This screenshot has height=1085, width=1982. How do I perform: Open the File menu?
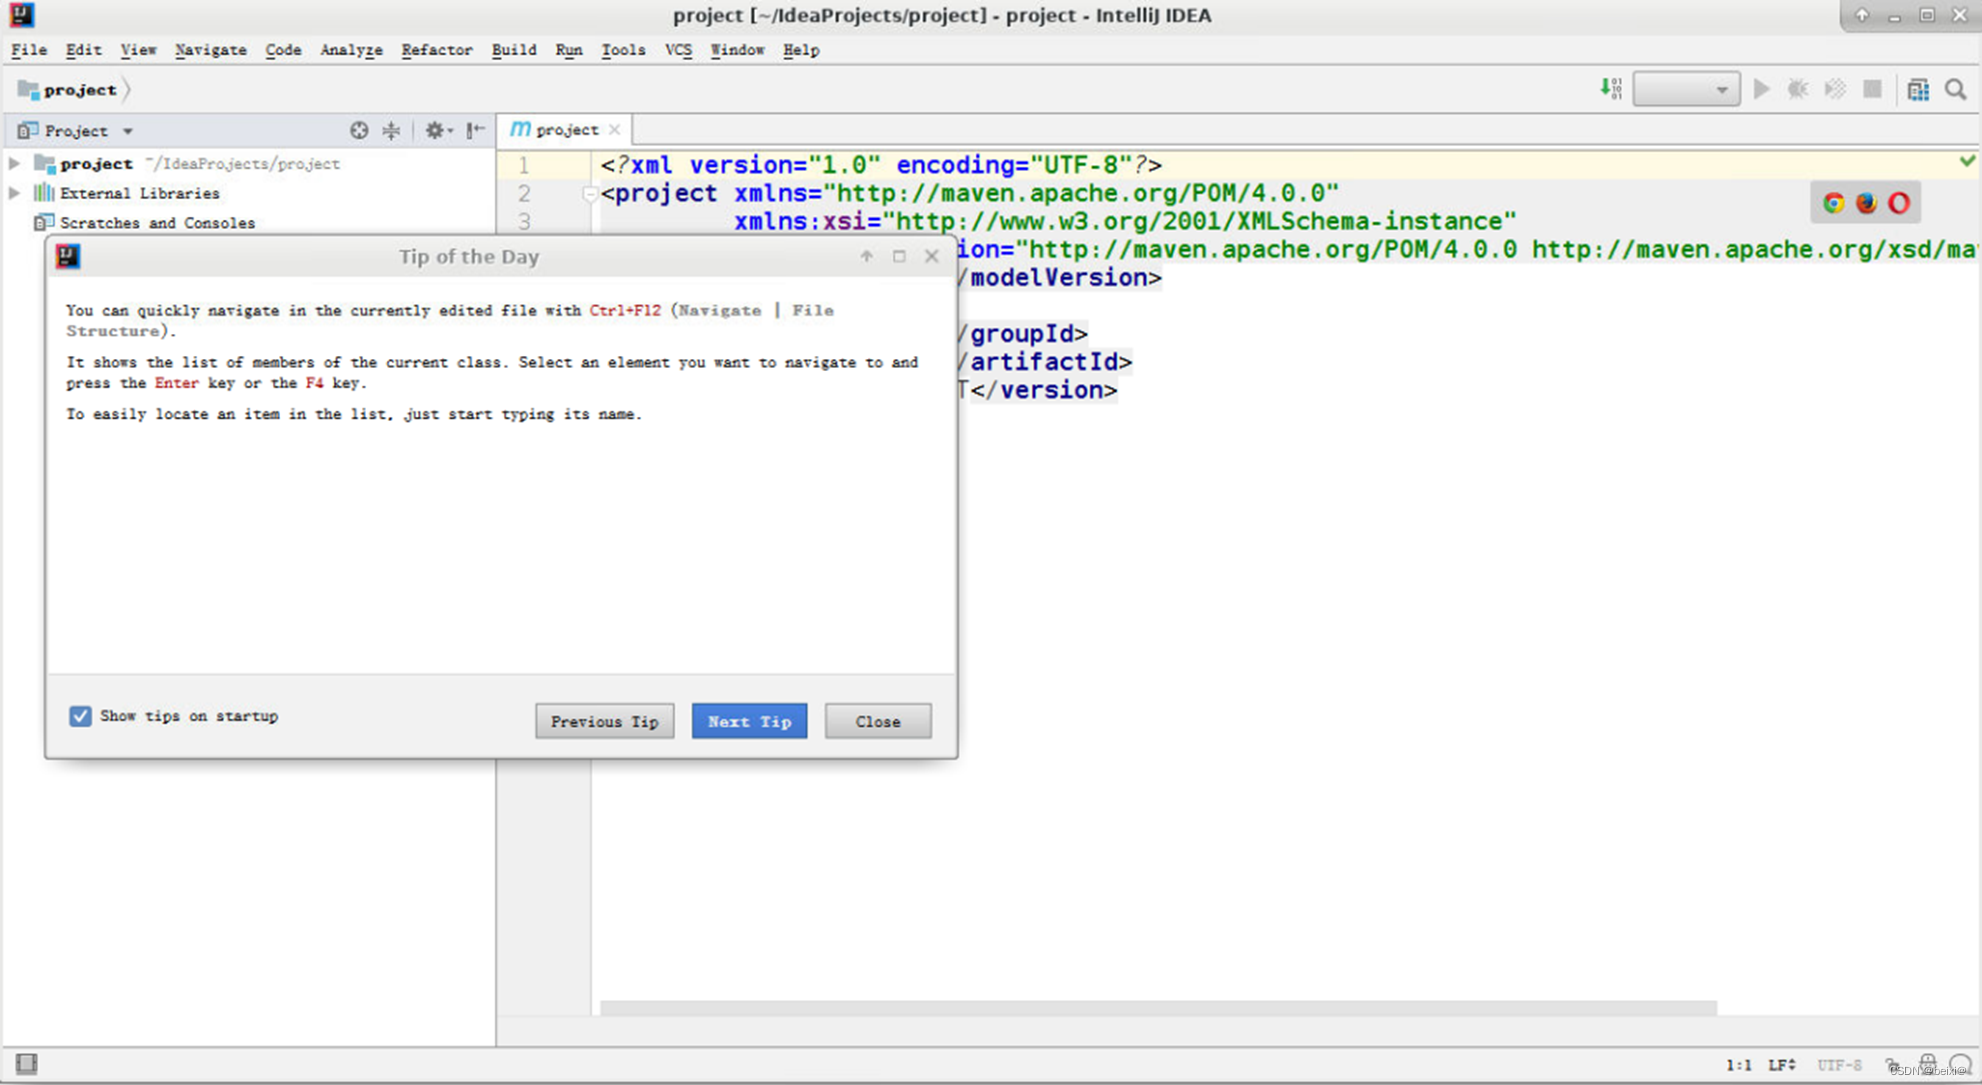coord(28,50)
